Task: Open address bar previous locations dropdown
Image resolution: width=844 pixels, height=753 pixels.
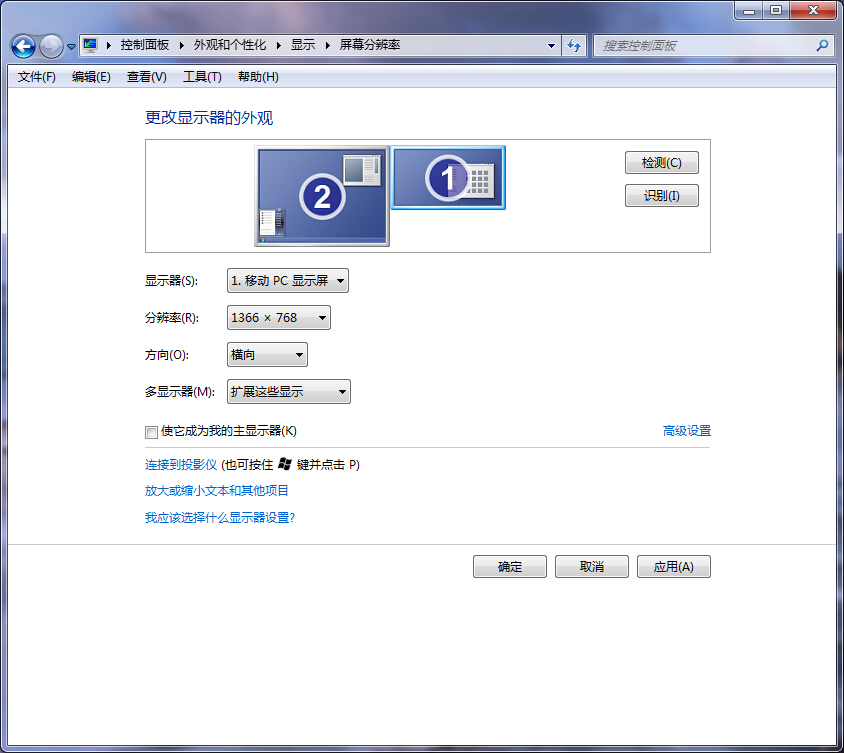Action: tap(551, 46)
